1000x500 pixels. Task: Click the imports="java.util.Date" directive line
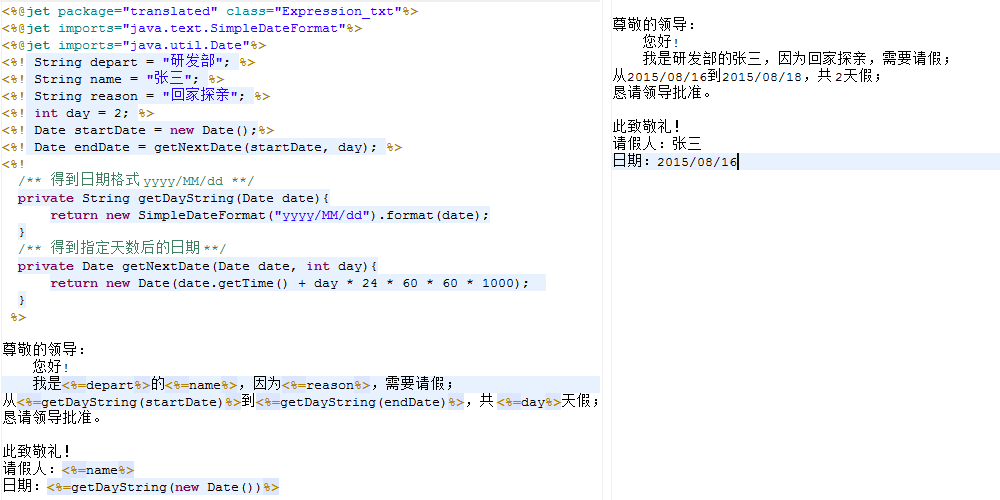(x=133, y=45)
